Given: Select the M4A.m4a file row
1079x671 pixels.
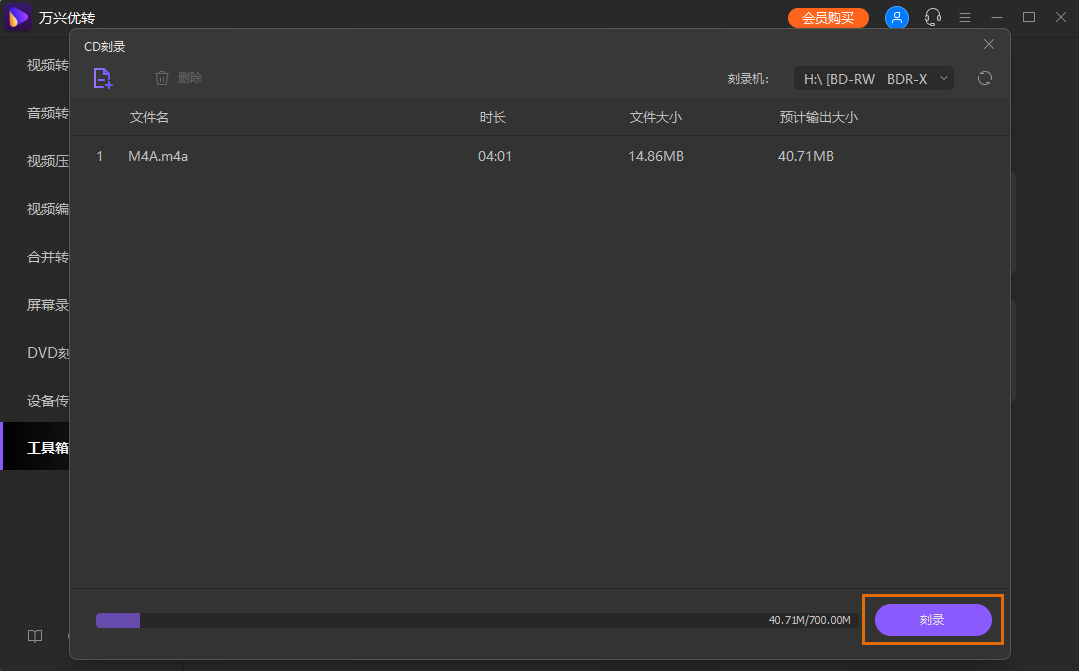Looking at the screenshot, I should pos(540,156).
